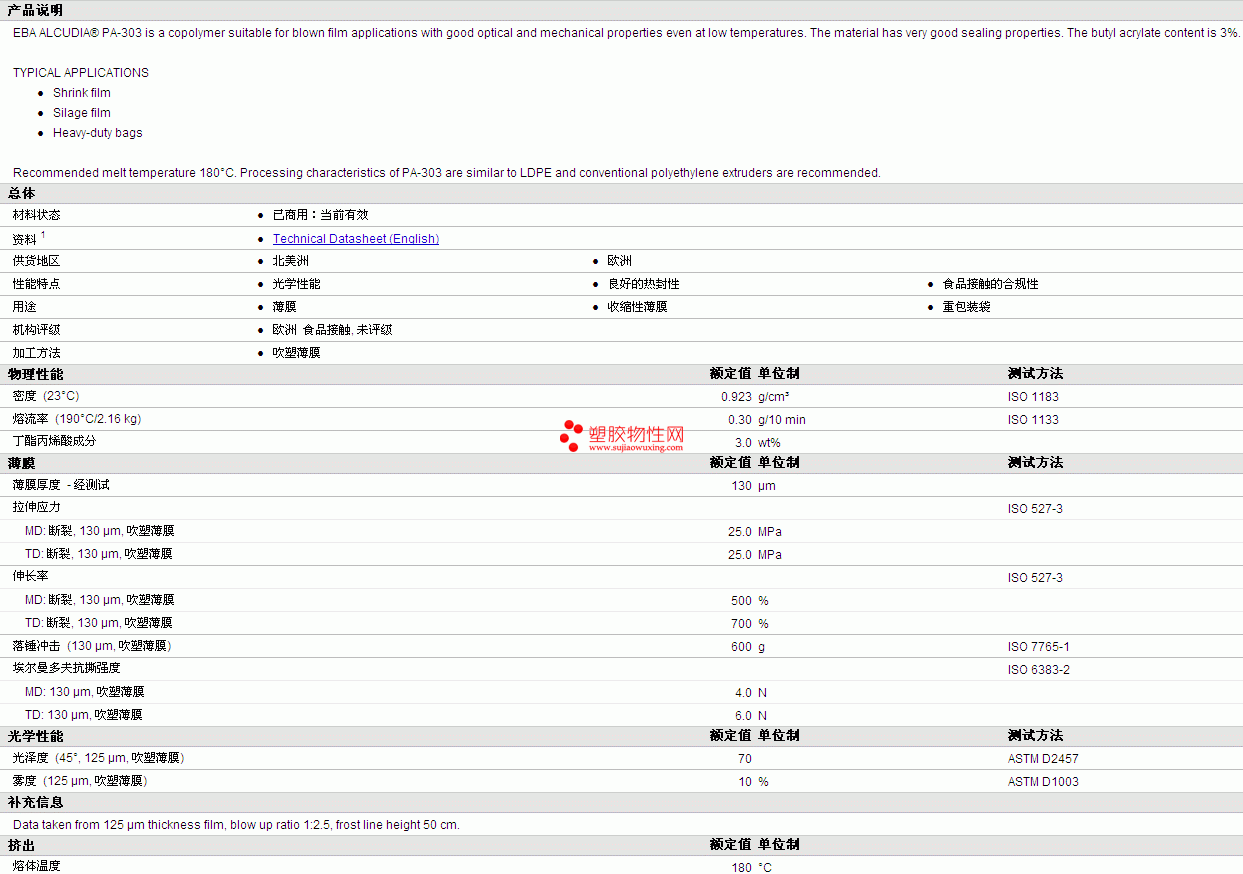This screenshot has height=874, width=1243.
Task: Click the TYPICAL APPLICATIONS heading
Action: (x=81, y=73)
